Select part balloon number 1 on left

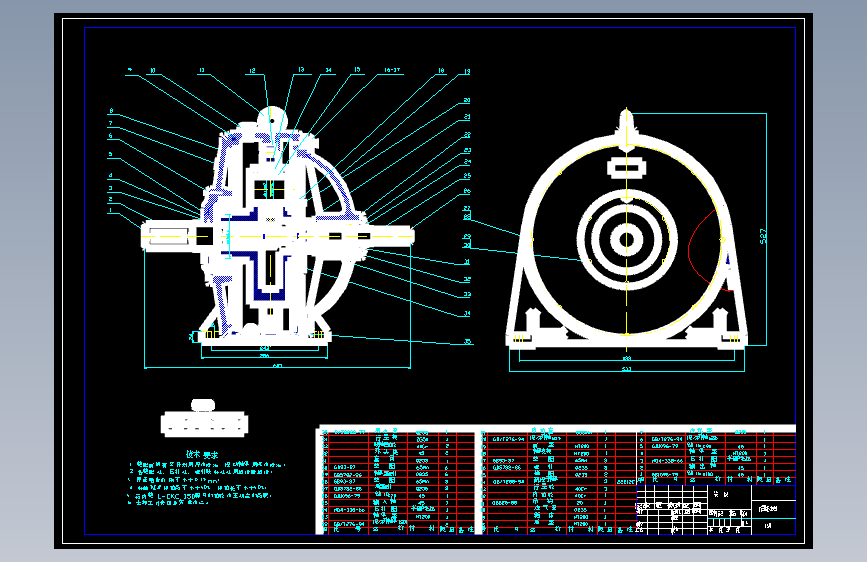point(111,210)
